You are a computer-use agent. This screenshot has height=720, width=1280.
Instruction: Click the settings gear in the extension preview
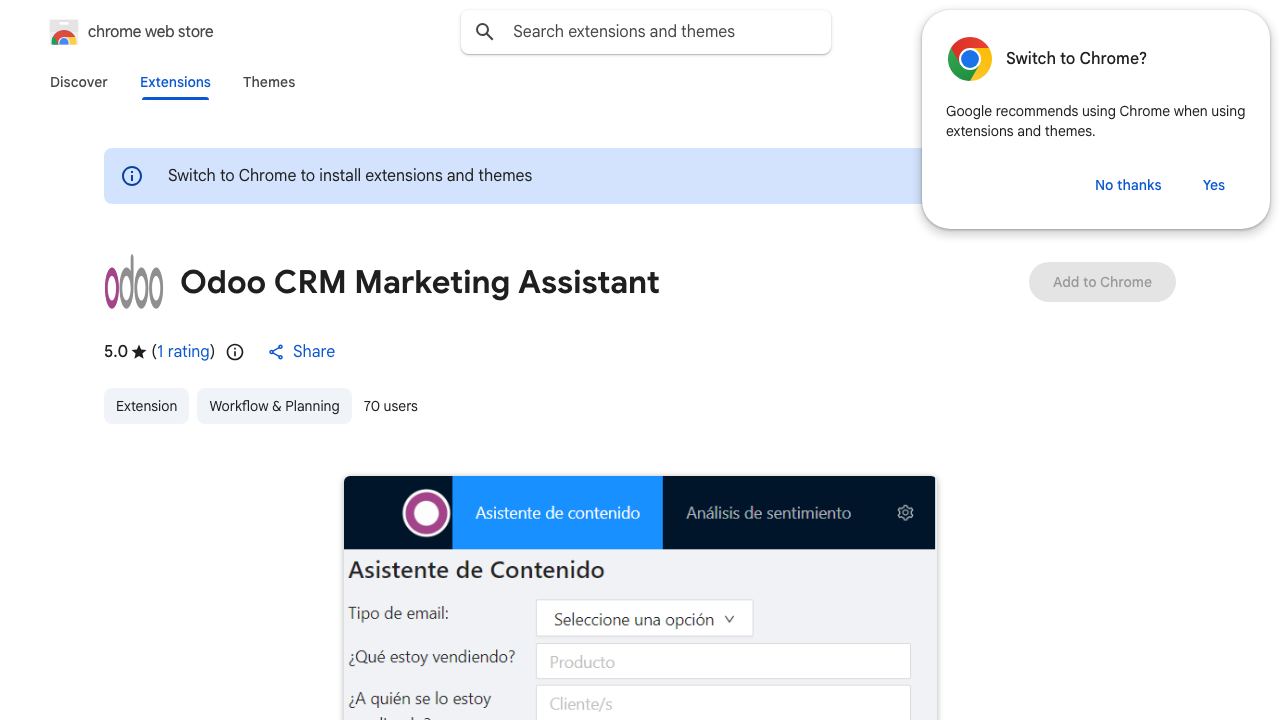[905, 513]
